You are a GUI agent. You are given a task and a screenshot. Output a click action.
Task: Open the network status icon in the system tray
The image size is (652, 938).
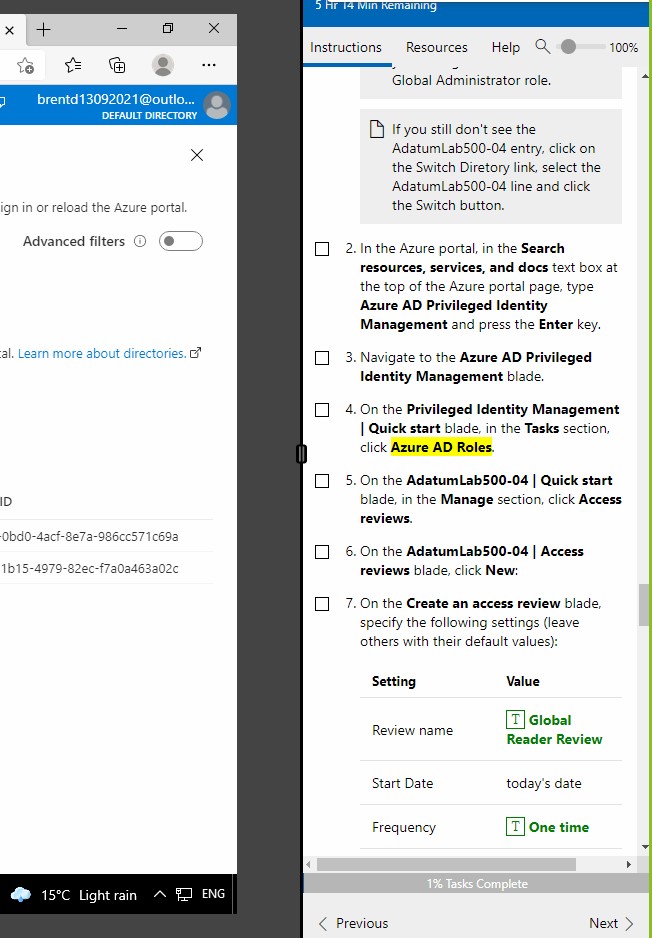(184, 895)
